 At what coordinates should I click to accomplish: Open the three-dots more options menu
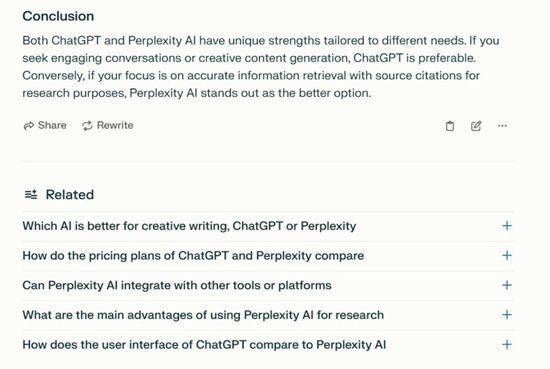(x=502, y=126)
